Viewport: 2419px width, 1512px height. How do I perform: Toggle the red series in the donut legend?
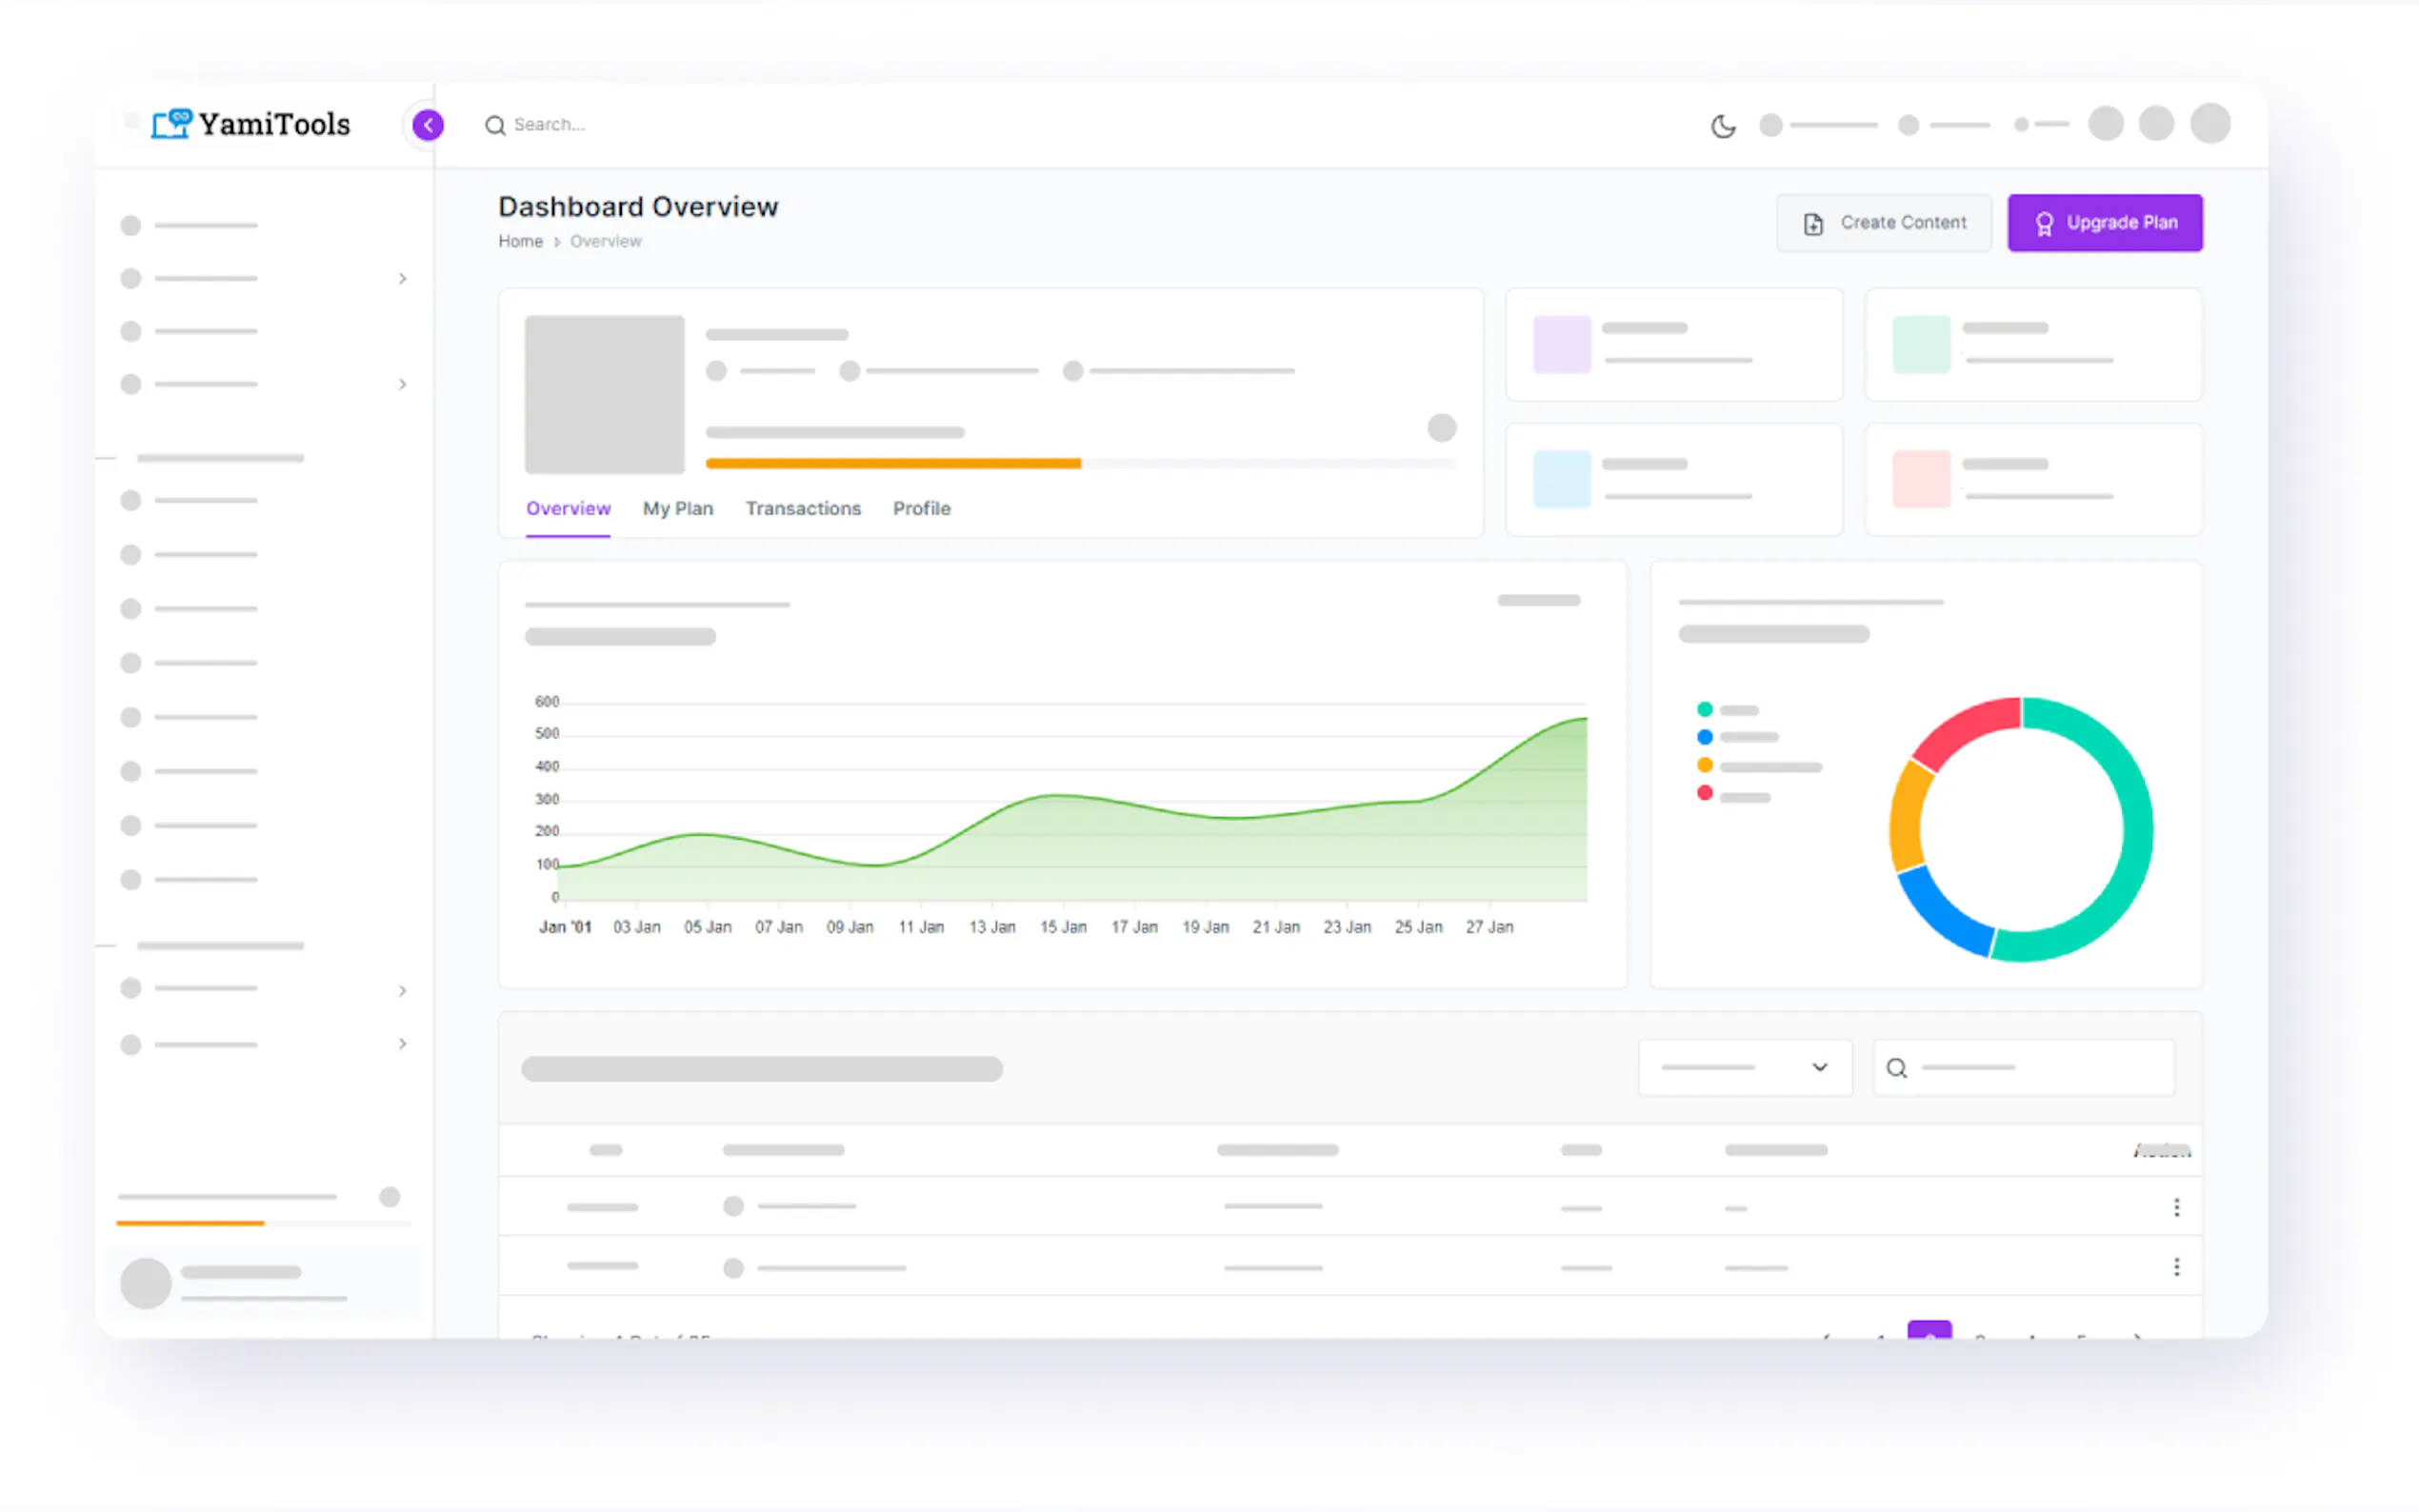point(1704,793)
